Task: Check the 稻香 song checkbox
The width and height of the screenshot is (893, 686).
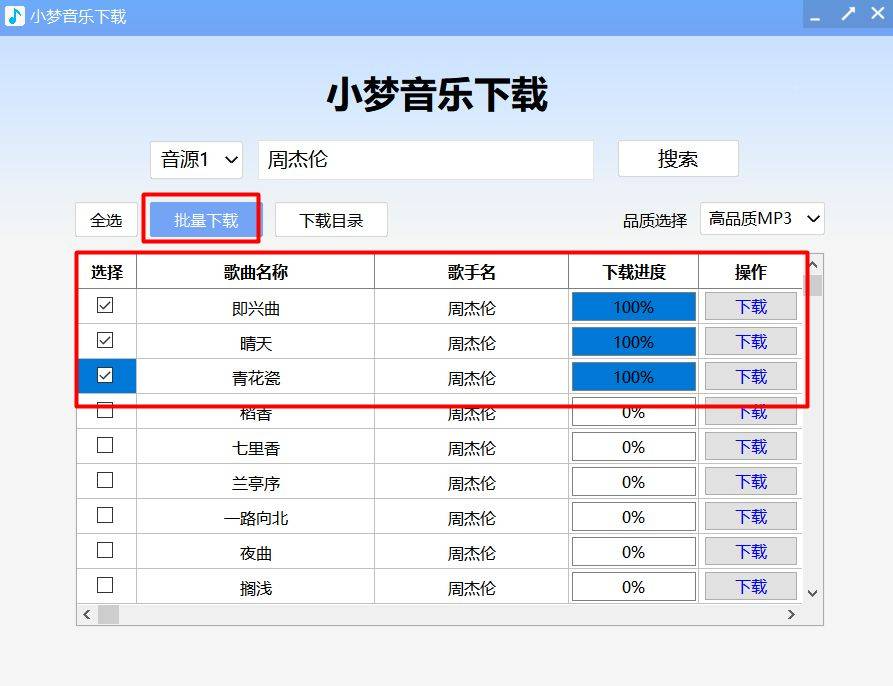Action: (x=105, y=411)
